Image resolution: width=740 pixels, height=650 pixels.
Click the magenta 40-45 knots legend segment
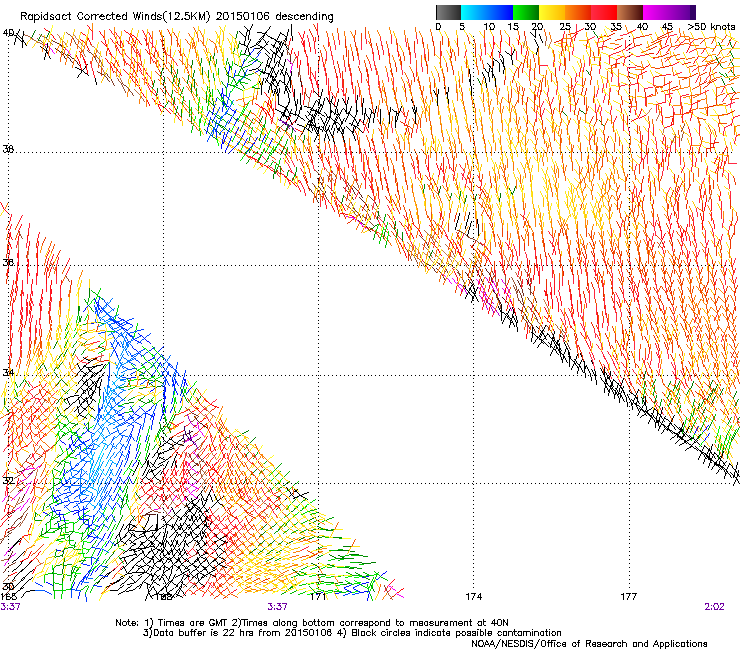[656, 12]
